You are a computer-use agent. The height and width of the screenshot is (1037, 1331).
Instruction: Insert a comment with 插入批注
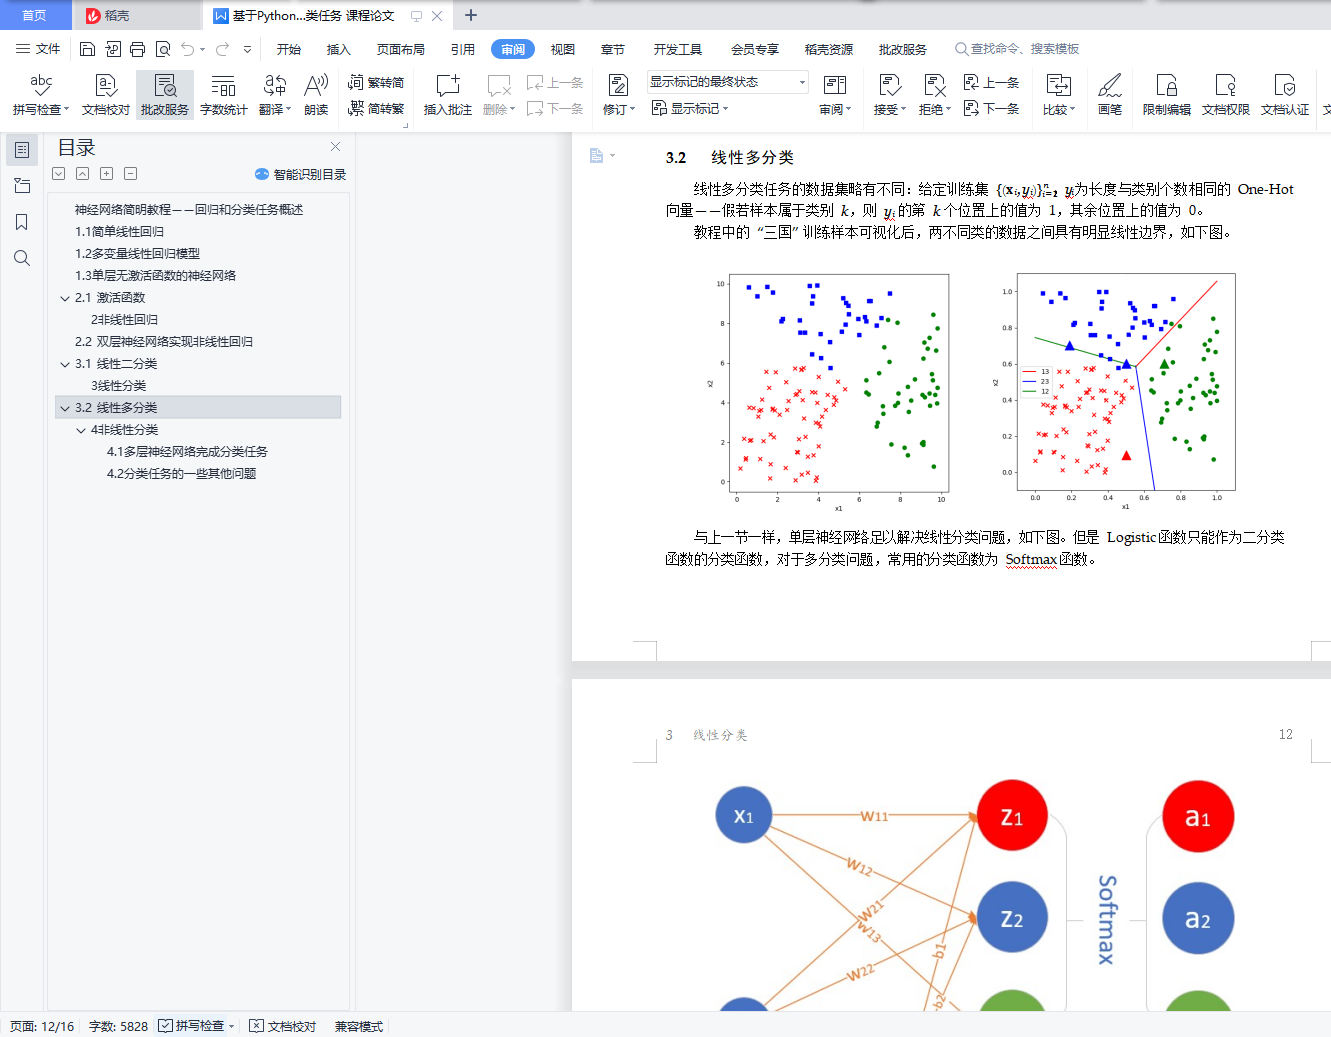pyautogui.click(x=448, y=95)
